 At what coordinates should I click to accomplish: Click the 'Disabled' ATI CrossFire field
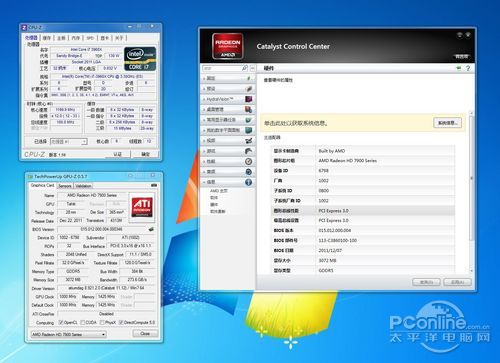point(106,314)
